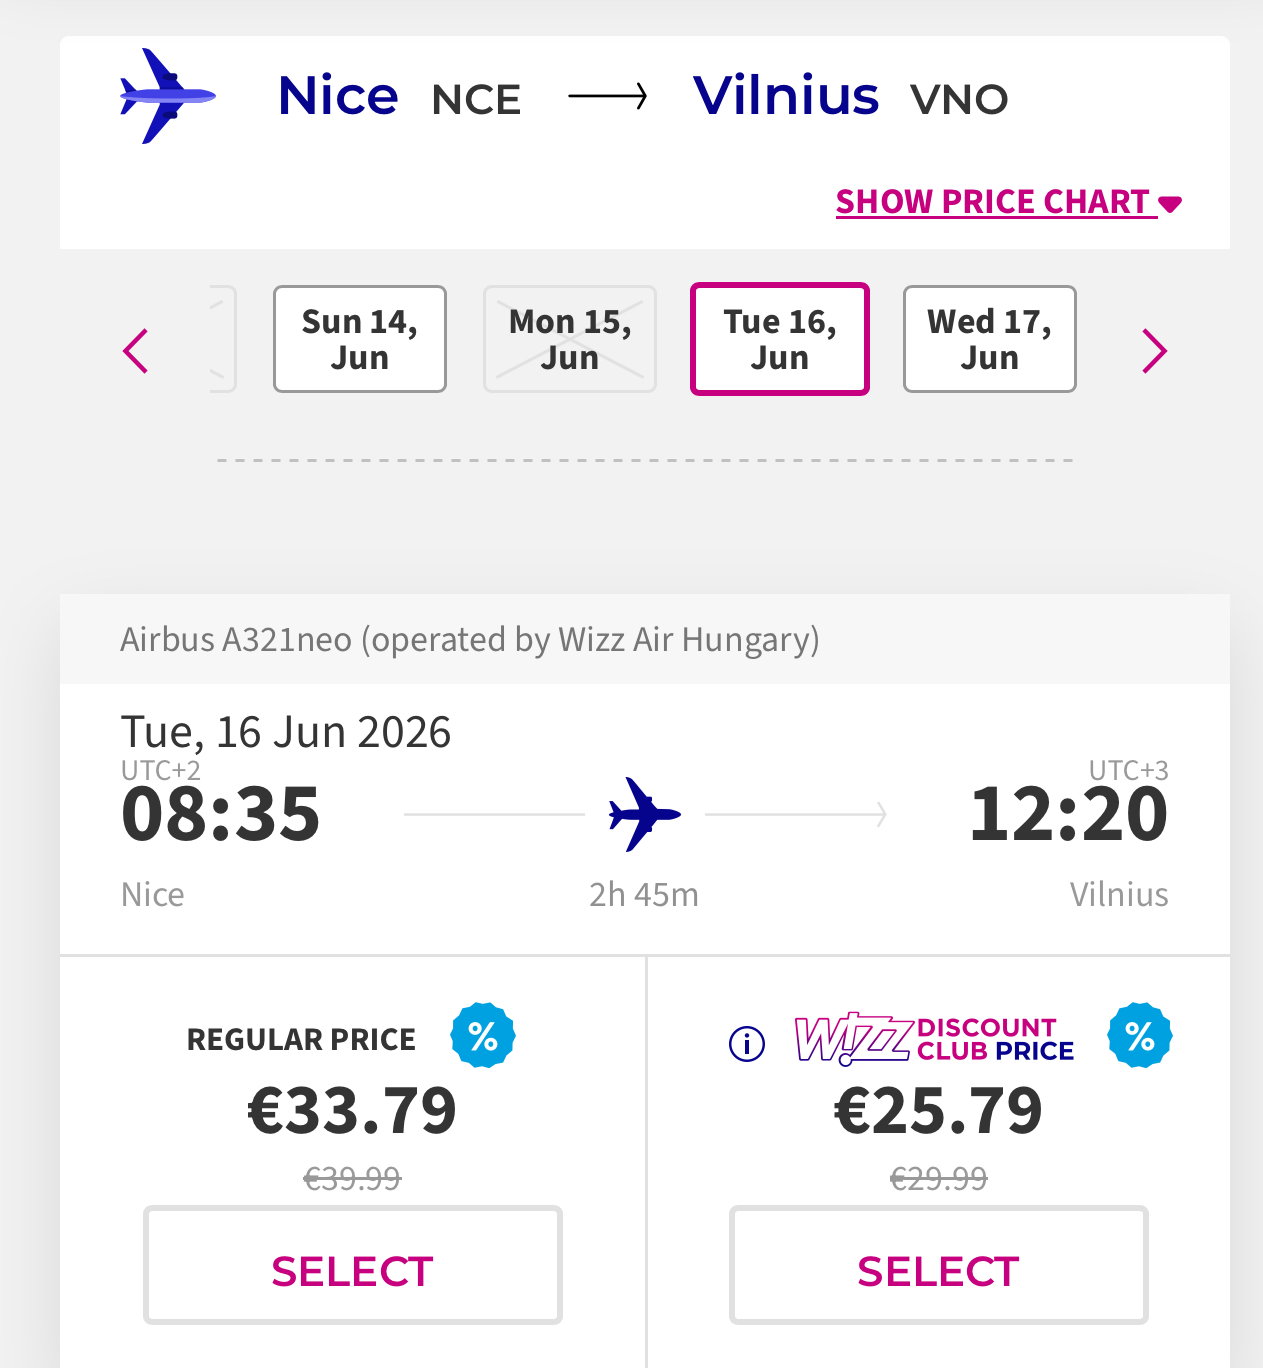Go to previous dates with left chevron

(x=136, y=351)
